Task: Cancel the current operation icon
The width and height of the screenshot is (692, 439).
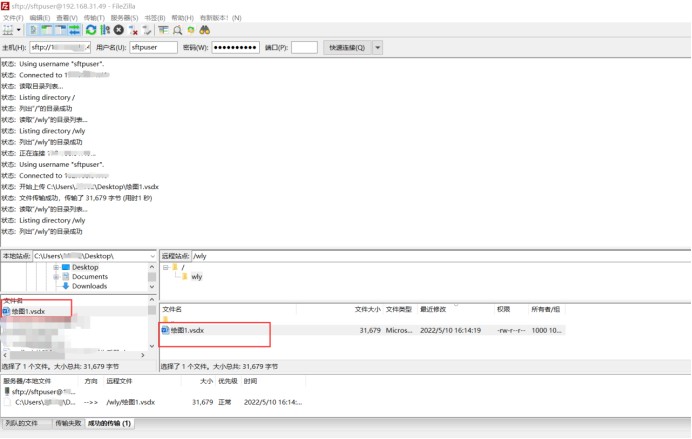Action: [119, 30]
